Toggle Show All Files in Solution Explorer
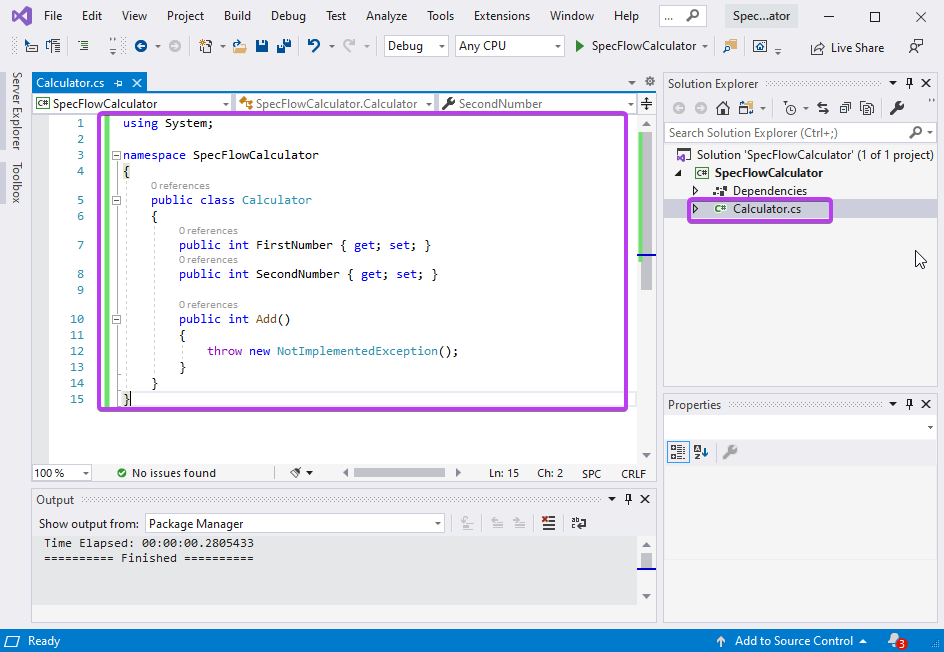 867,108
